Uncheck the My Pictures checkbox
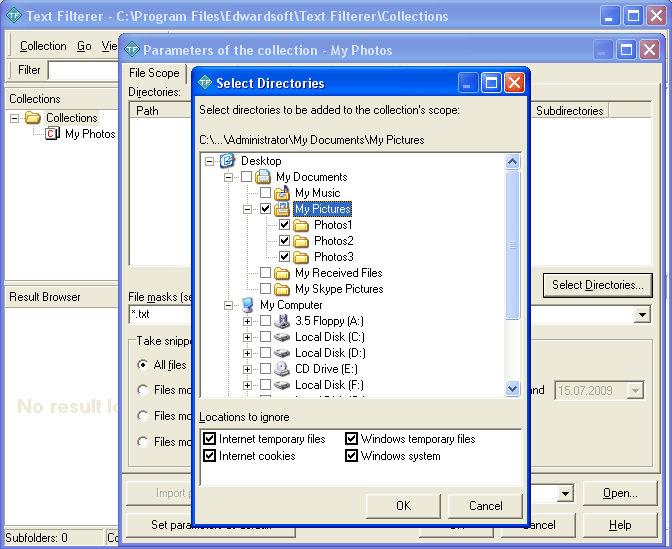This screenshot has width=672, height=549. point(265,209)
